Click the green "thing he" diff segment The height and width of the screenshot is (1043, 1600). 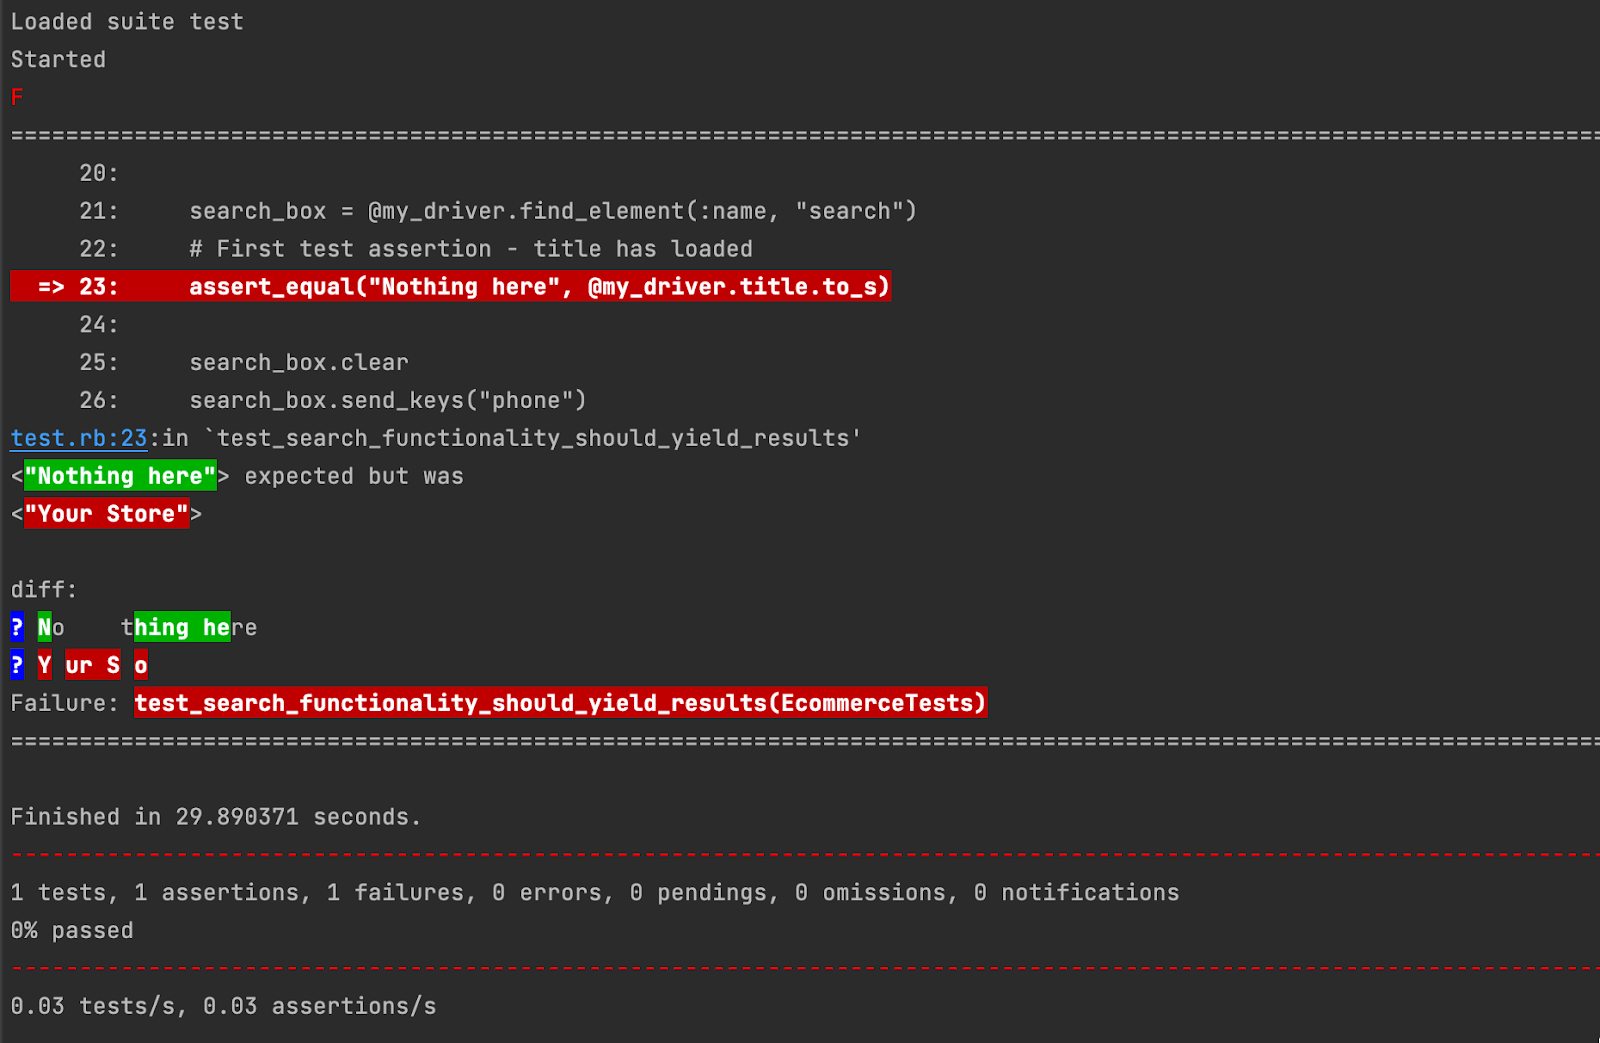[182, 627]
